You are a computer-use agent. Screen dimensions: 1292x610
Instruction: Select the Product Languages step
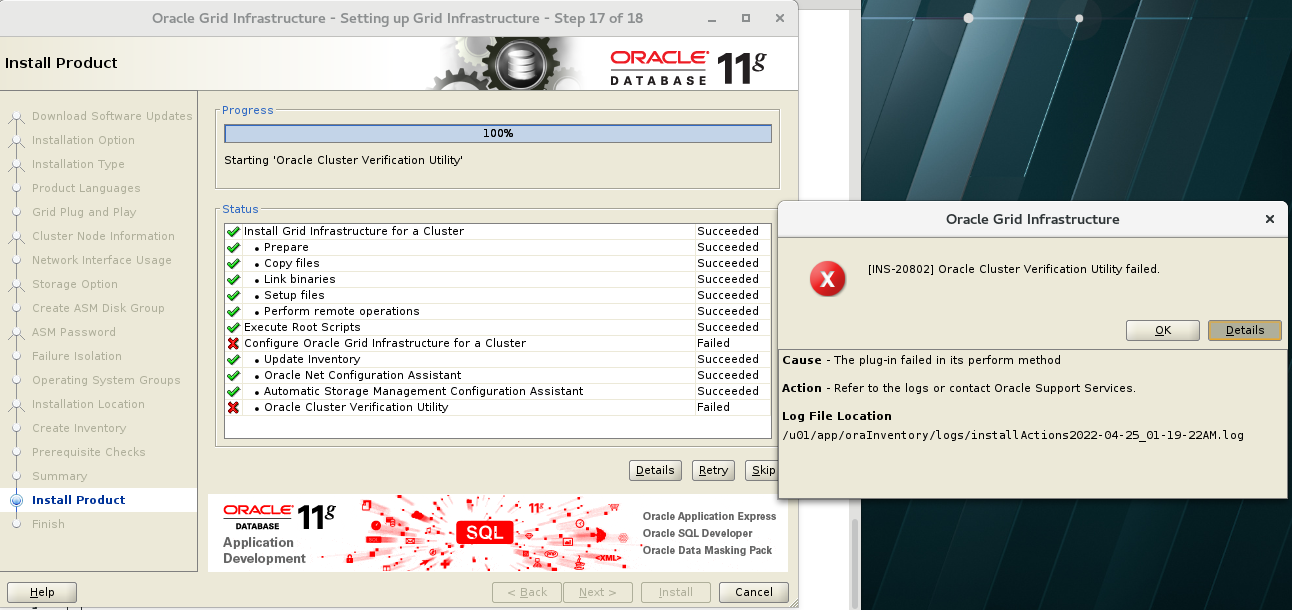click(86, 188)
